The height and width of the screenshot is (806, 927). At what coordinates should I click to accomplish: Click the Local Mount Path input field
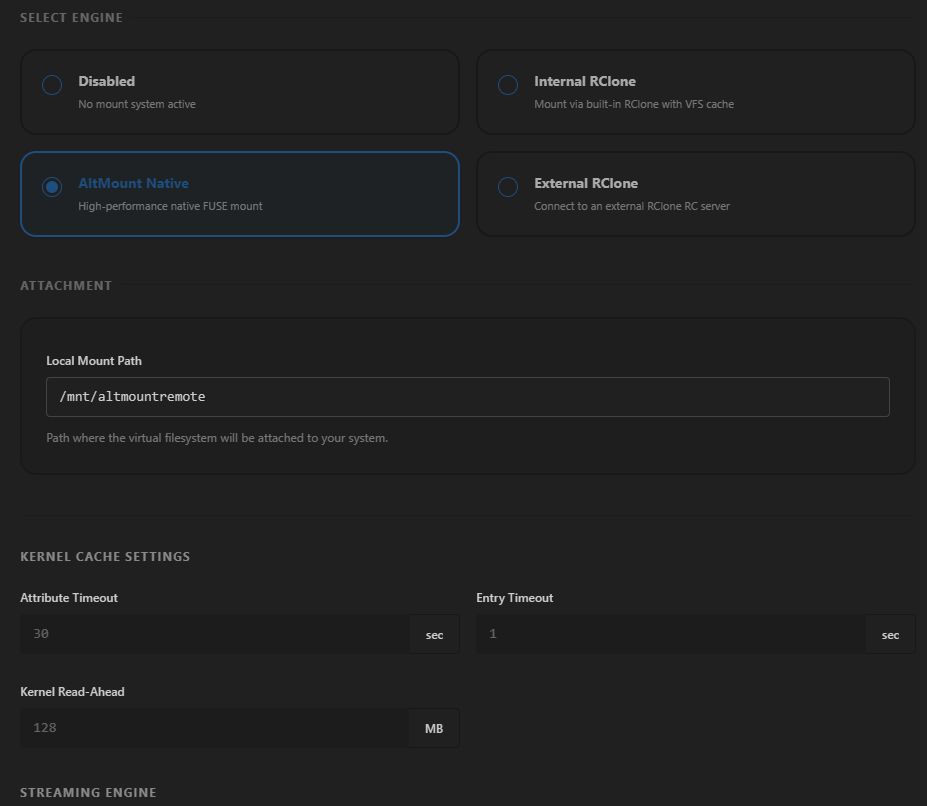click(468, 397)
